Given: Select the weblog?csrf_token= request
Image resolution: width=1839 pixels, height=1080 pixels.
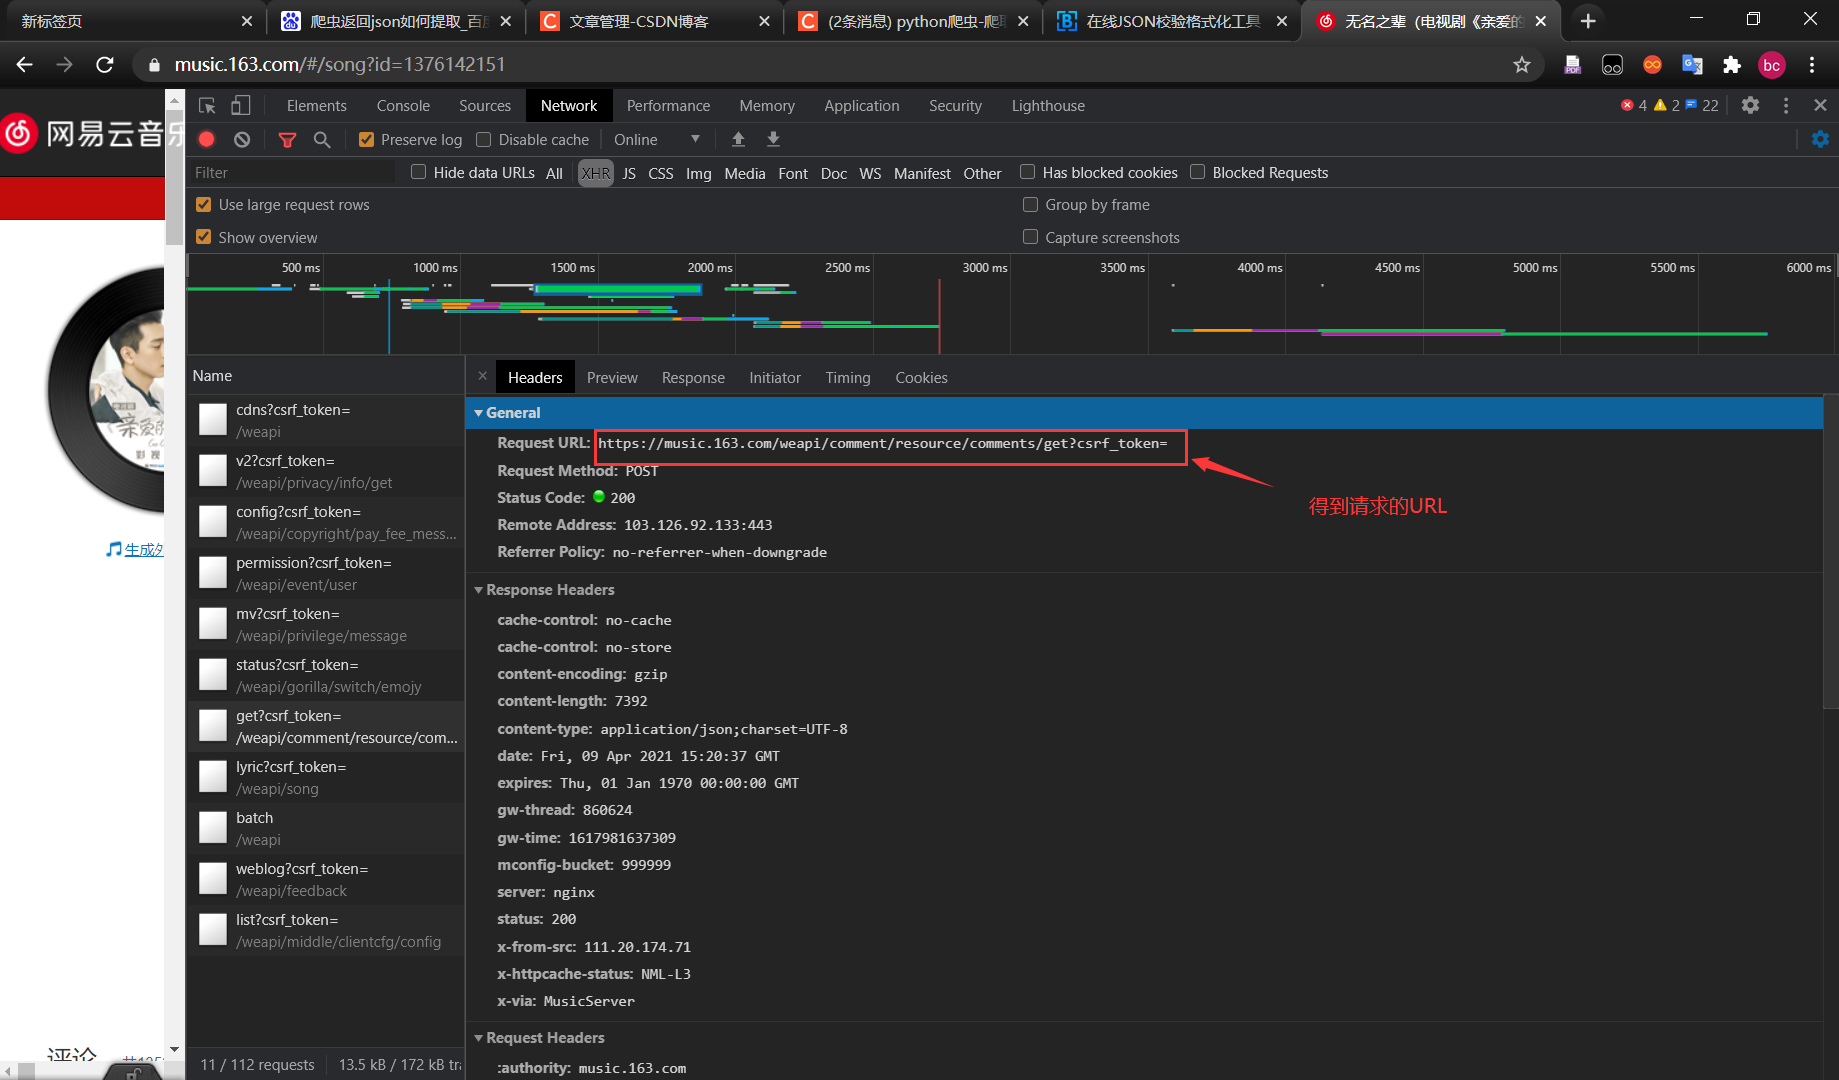Looking at the screenshot, I should tap(326, 879).
